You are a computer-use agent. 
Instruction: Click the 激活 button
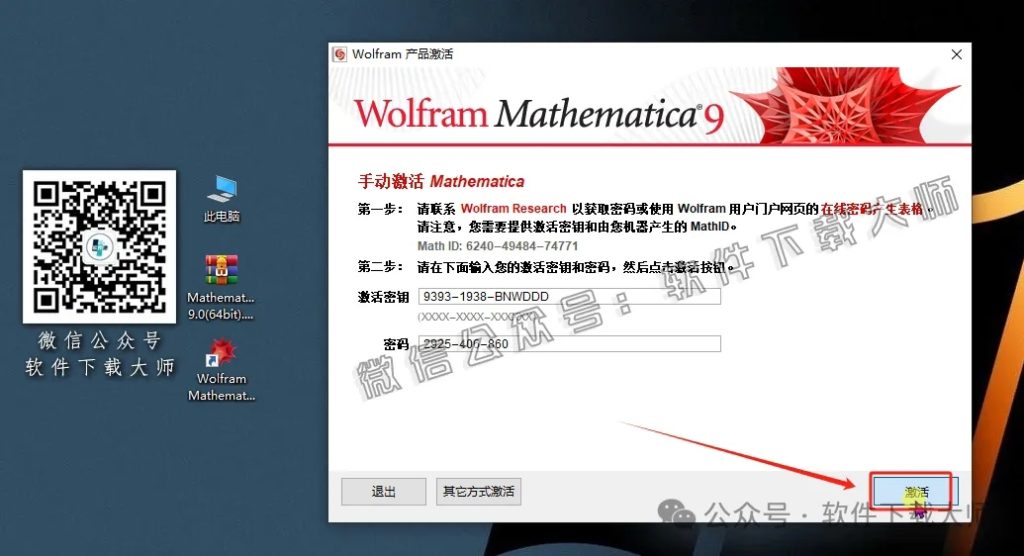coord(916,491)
